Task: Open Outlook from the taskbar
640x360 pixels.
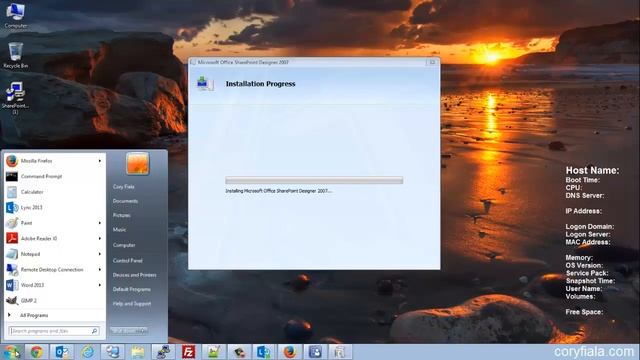Action: coord(62,351)
